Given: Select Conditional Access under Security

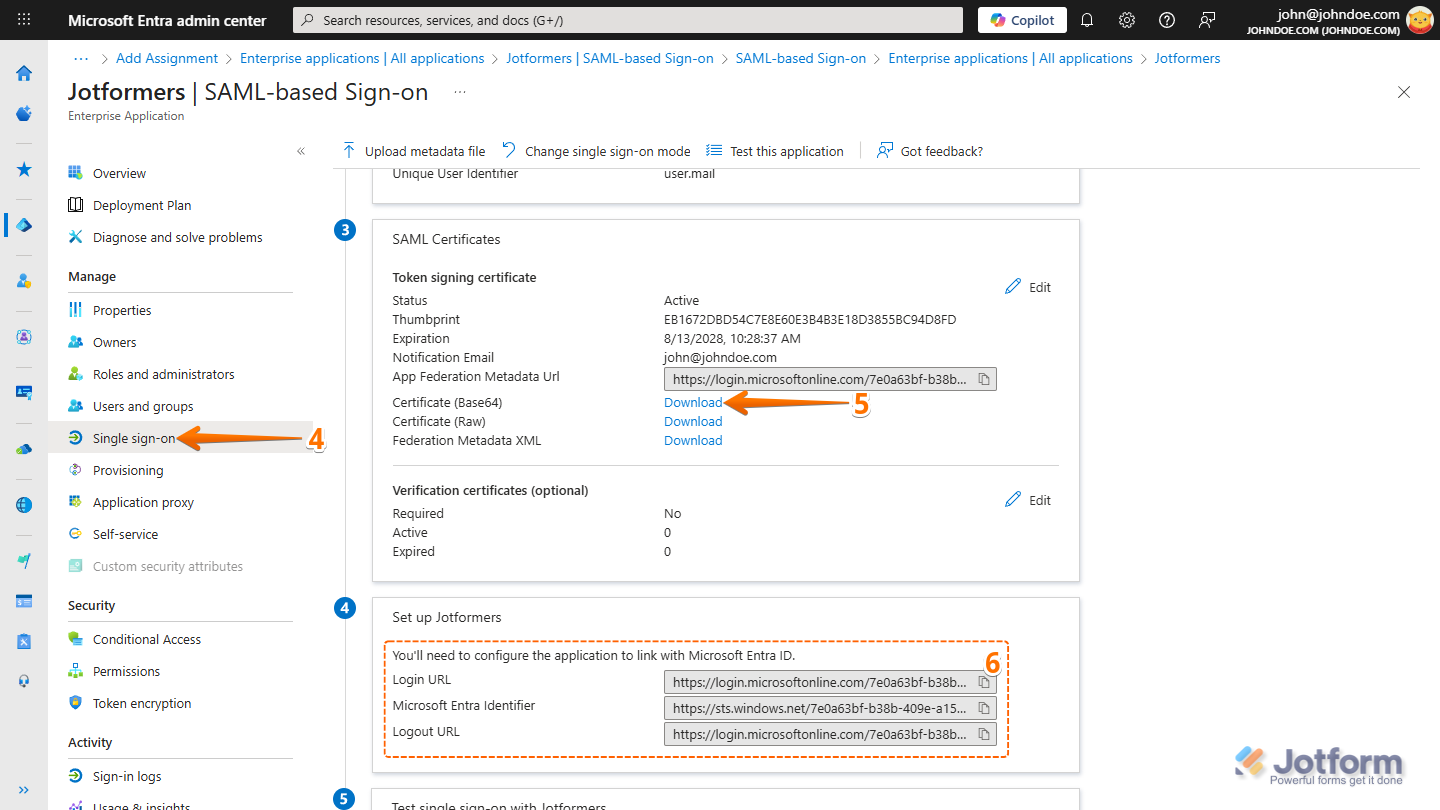Looking at the screenshot, I should (x=146, y=639).
